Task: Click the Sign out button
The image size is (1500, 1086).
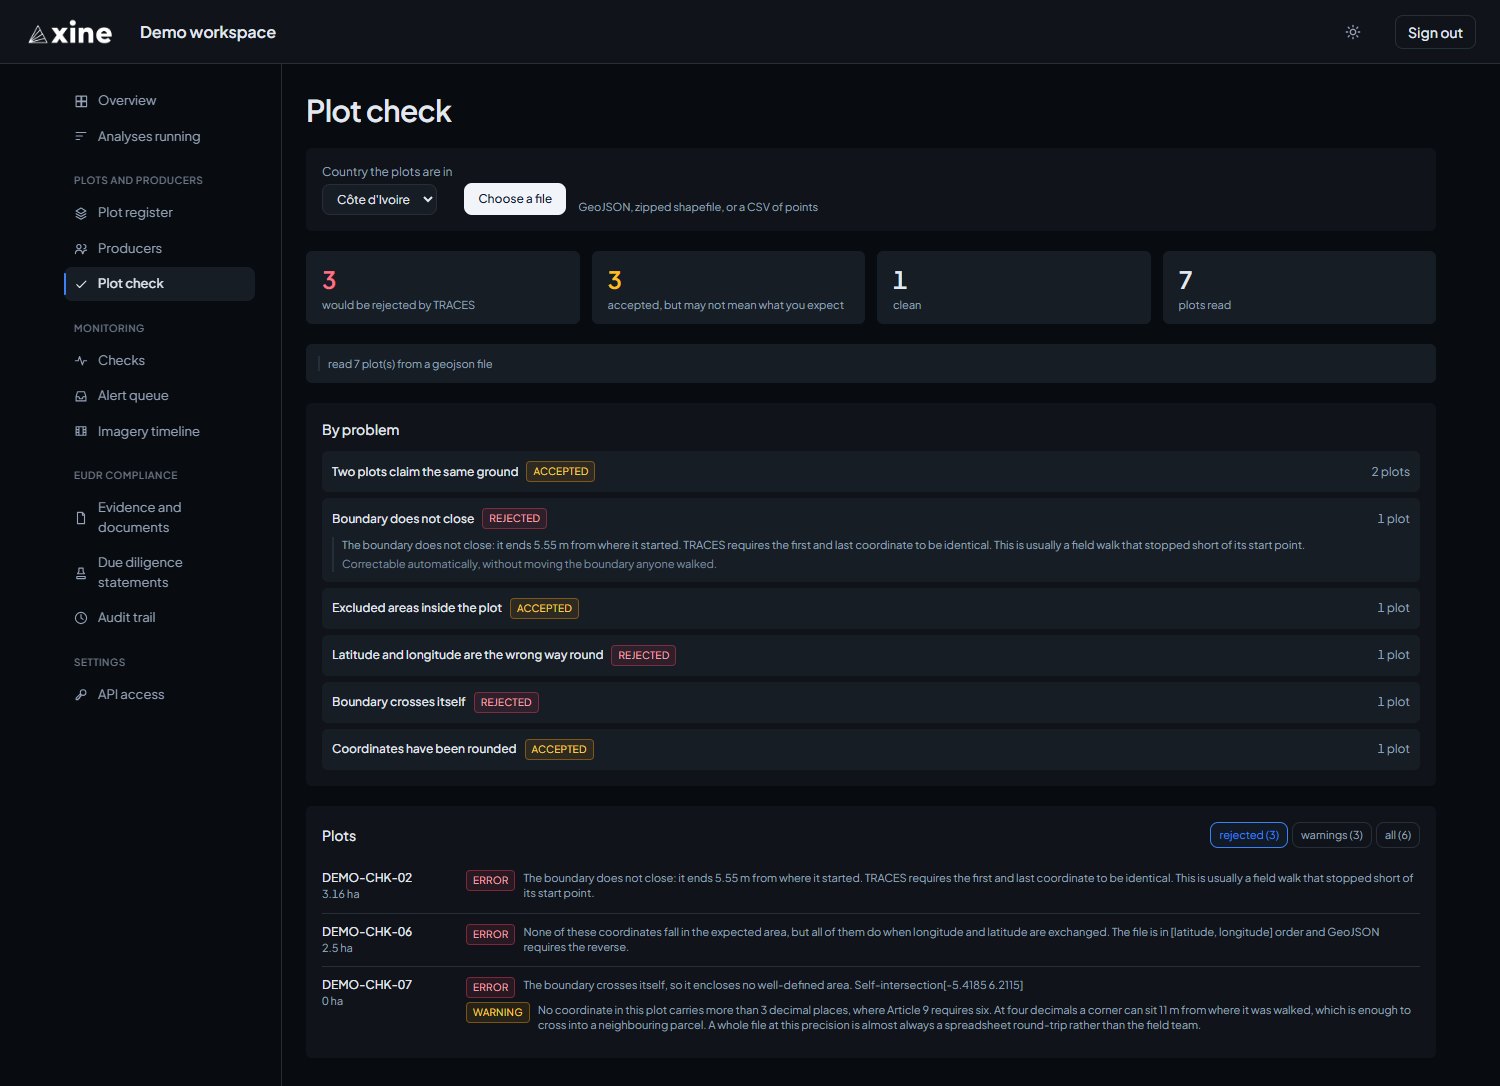Action: click(x=1435, y=33)
